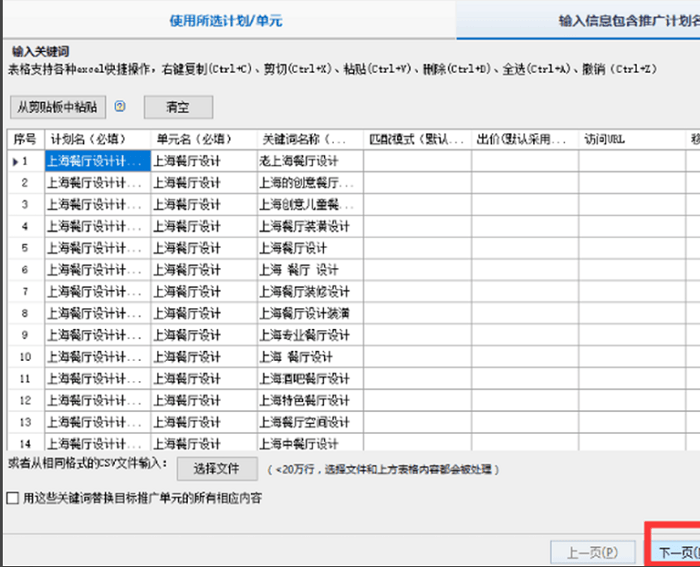This screenshot has width=700, height=567.
Task: Select row number 7 in the table
Action: click(25, 291)
